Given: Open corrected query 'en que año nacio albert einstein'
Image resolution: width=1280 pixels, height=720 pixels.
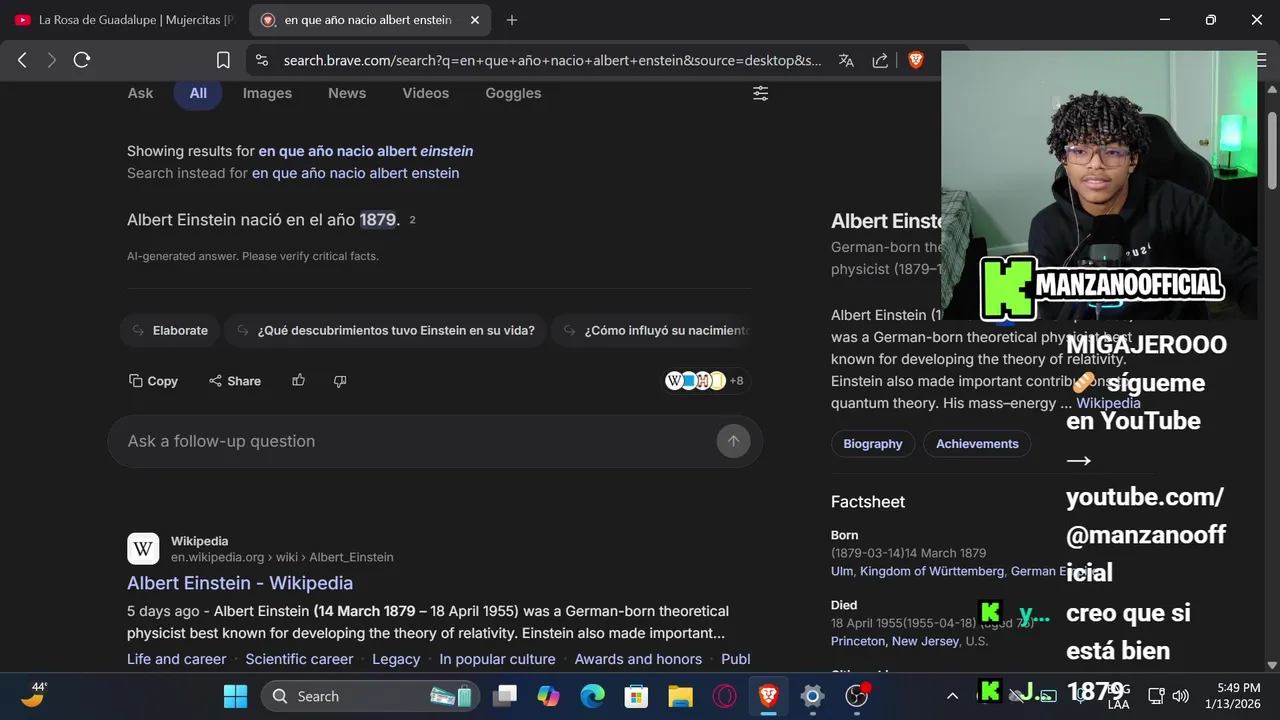Looking at the screenshot, I should (x=366, y=151).
